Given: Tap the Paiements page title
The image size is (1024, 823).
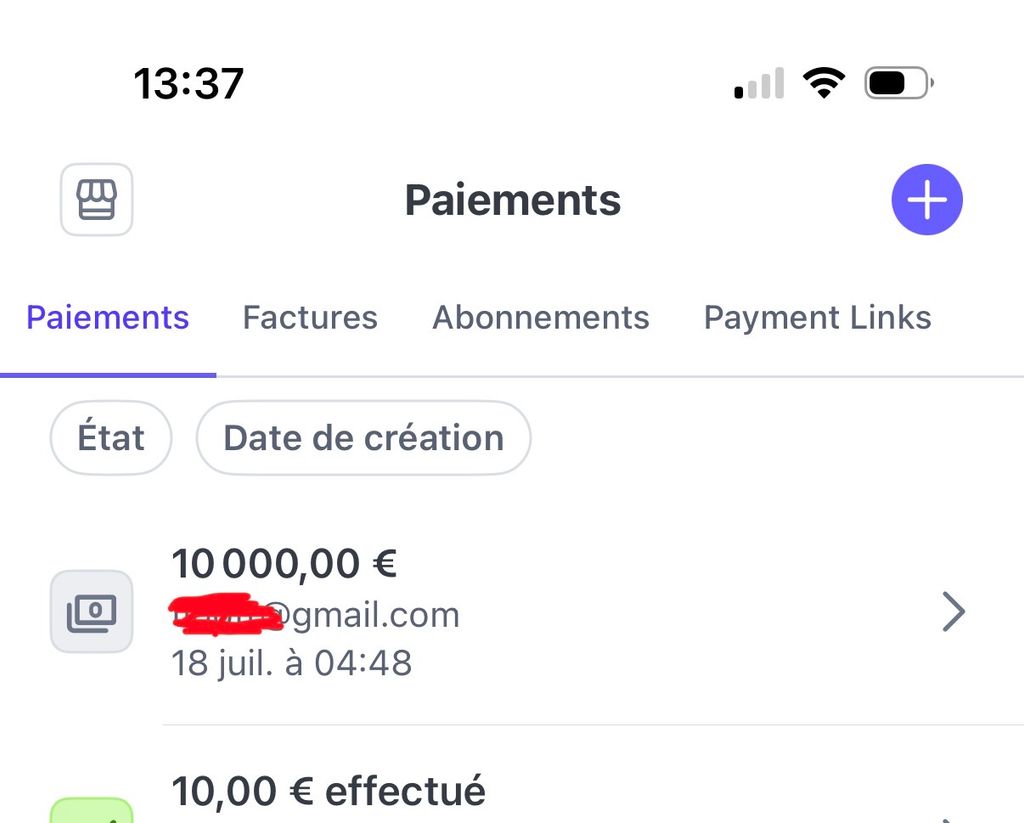Looking at the screenshot, I should click(x=512, y=200).
